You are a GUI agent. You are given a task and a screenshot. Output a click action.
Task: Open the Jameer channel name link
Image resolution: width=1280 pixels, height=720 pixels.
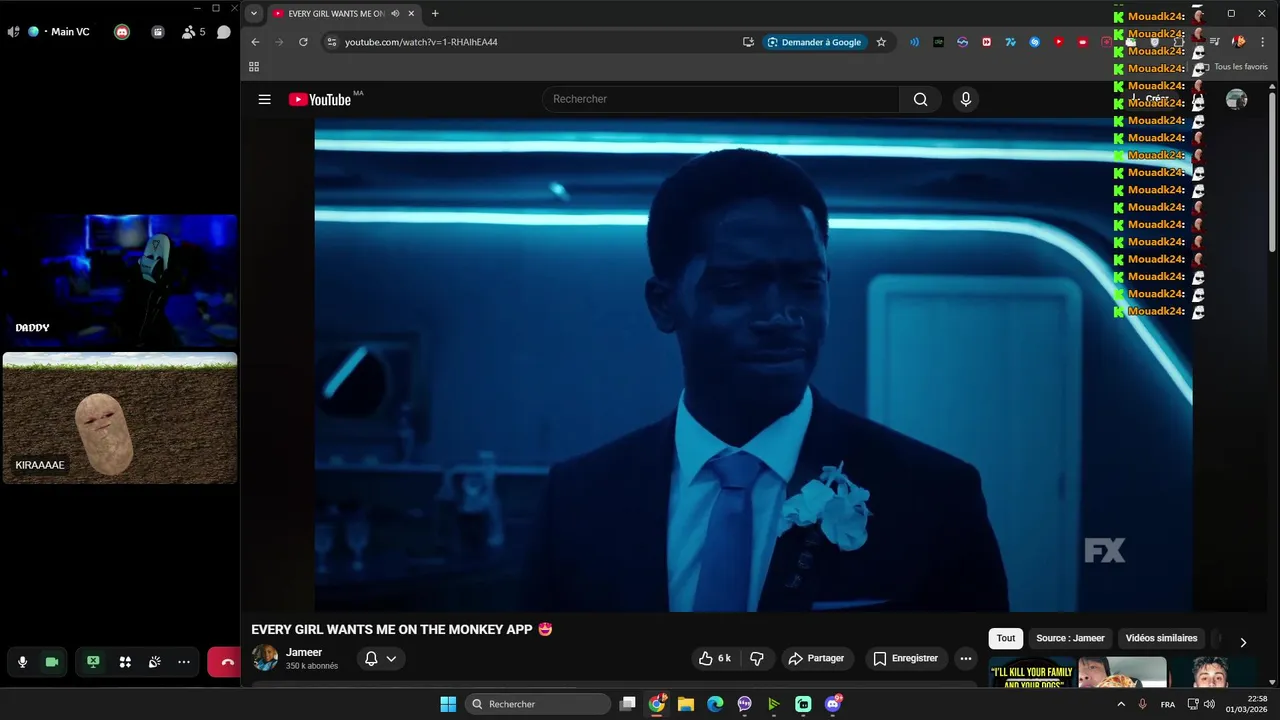(x=304, y=652)
